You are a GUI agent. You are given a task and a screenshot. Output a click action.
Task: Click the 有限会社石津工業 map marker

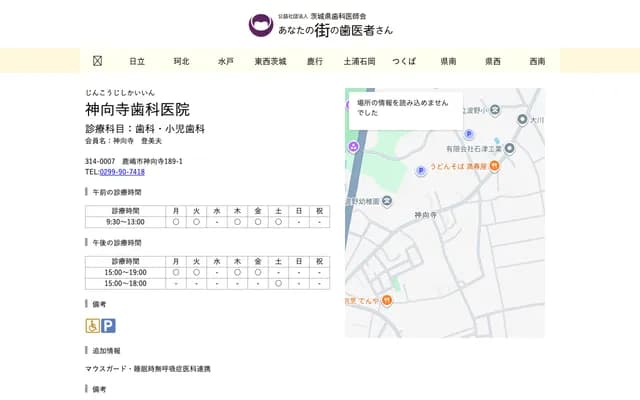[x=509, y=149]
